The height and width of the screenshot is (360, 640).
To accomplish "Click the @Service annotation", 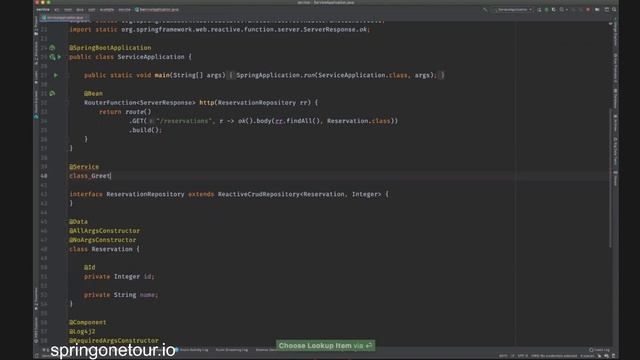I will coord(84,167).
